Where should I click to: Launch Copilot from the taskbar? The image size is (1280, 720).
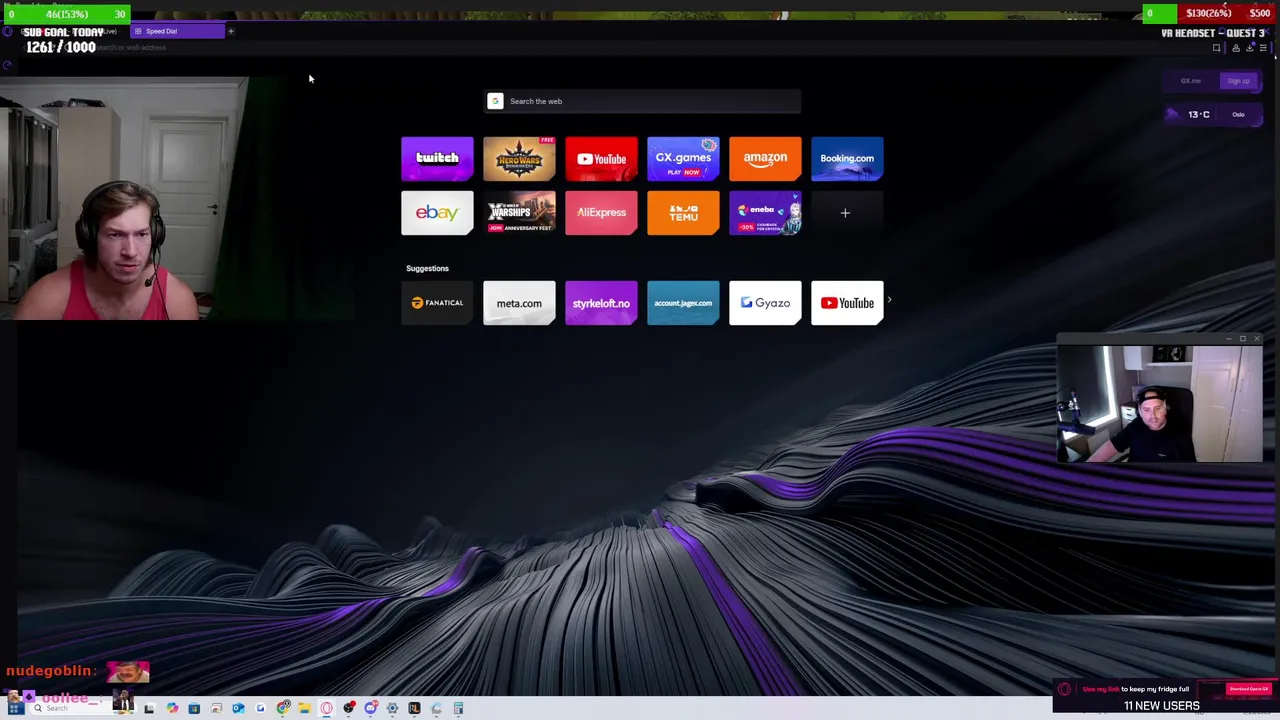(172, 708)
